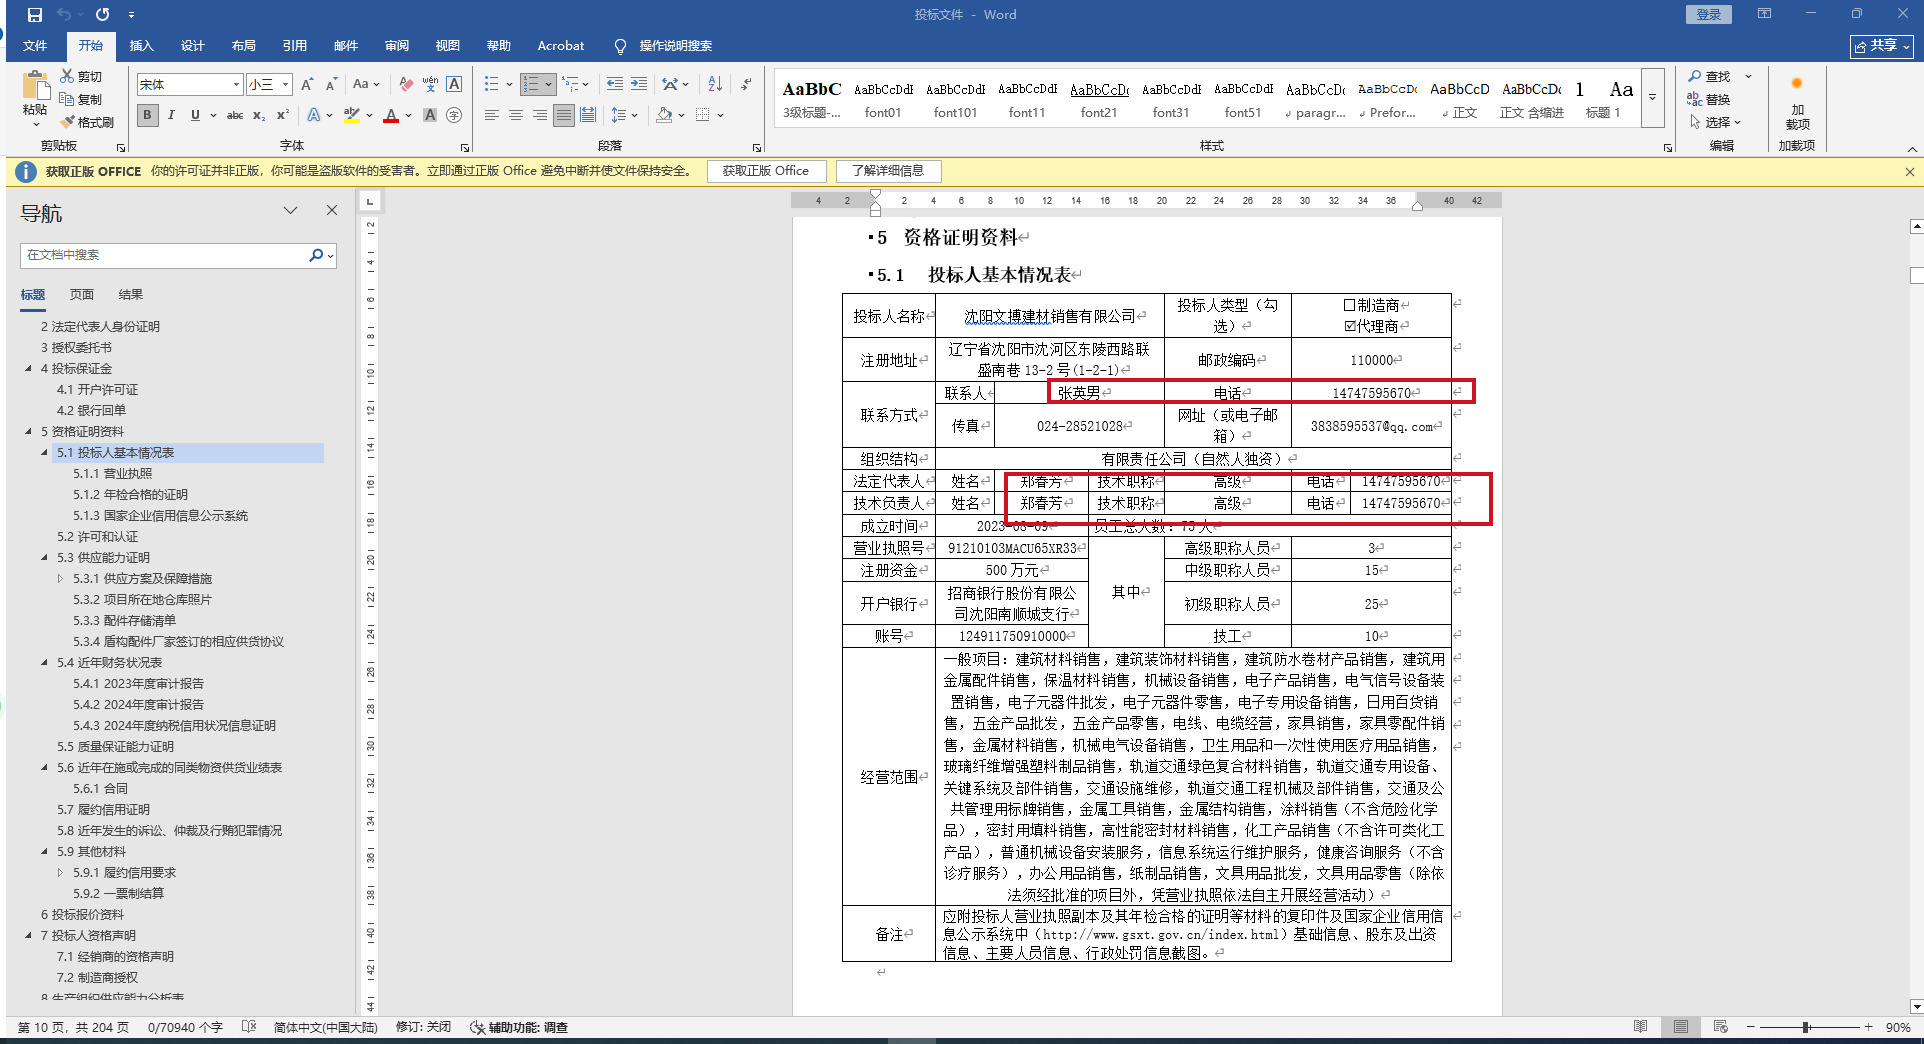Toggle Underline formatting
The width and height of the screenshot is (1924, 1044).
tap(195, 115)
